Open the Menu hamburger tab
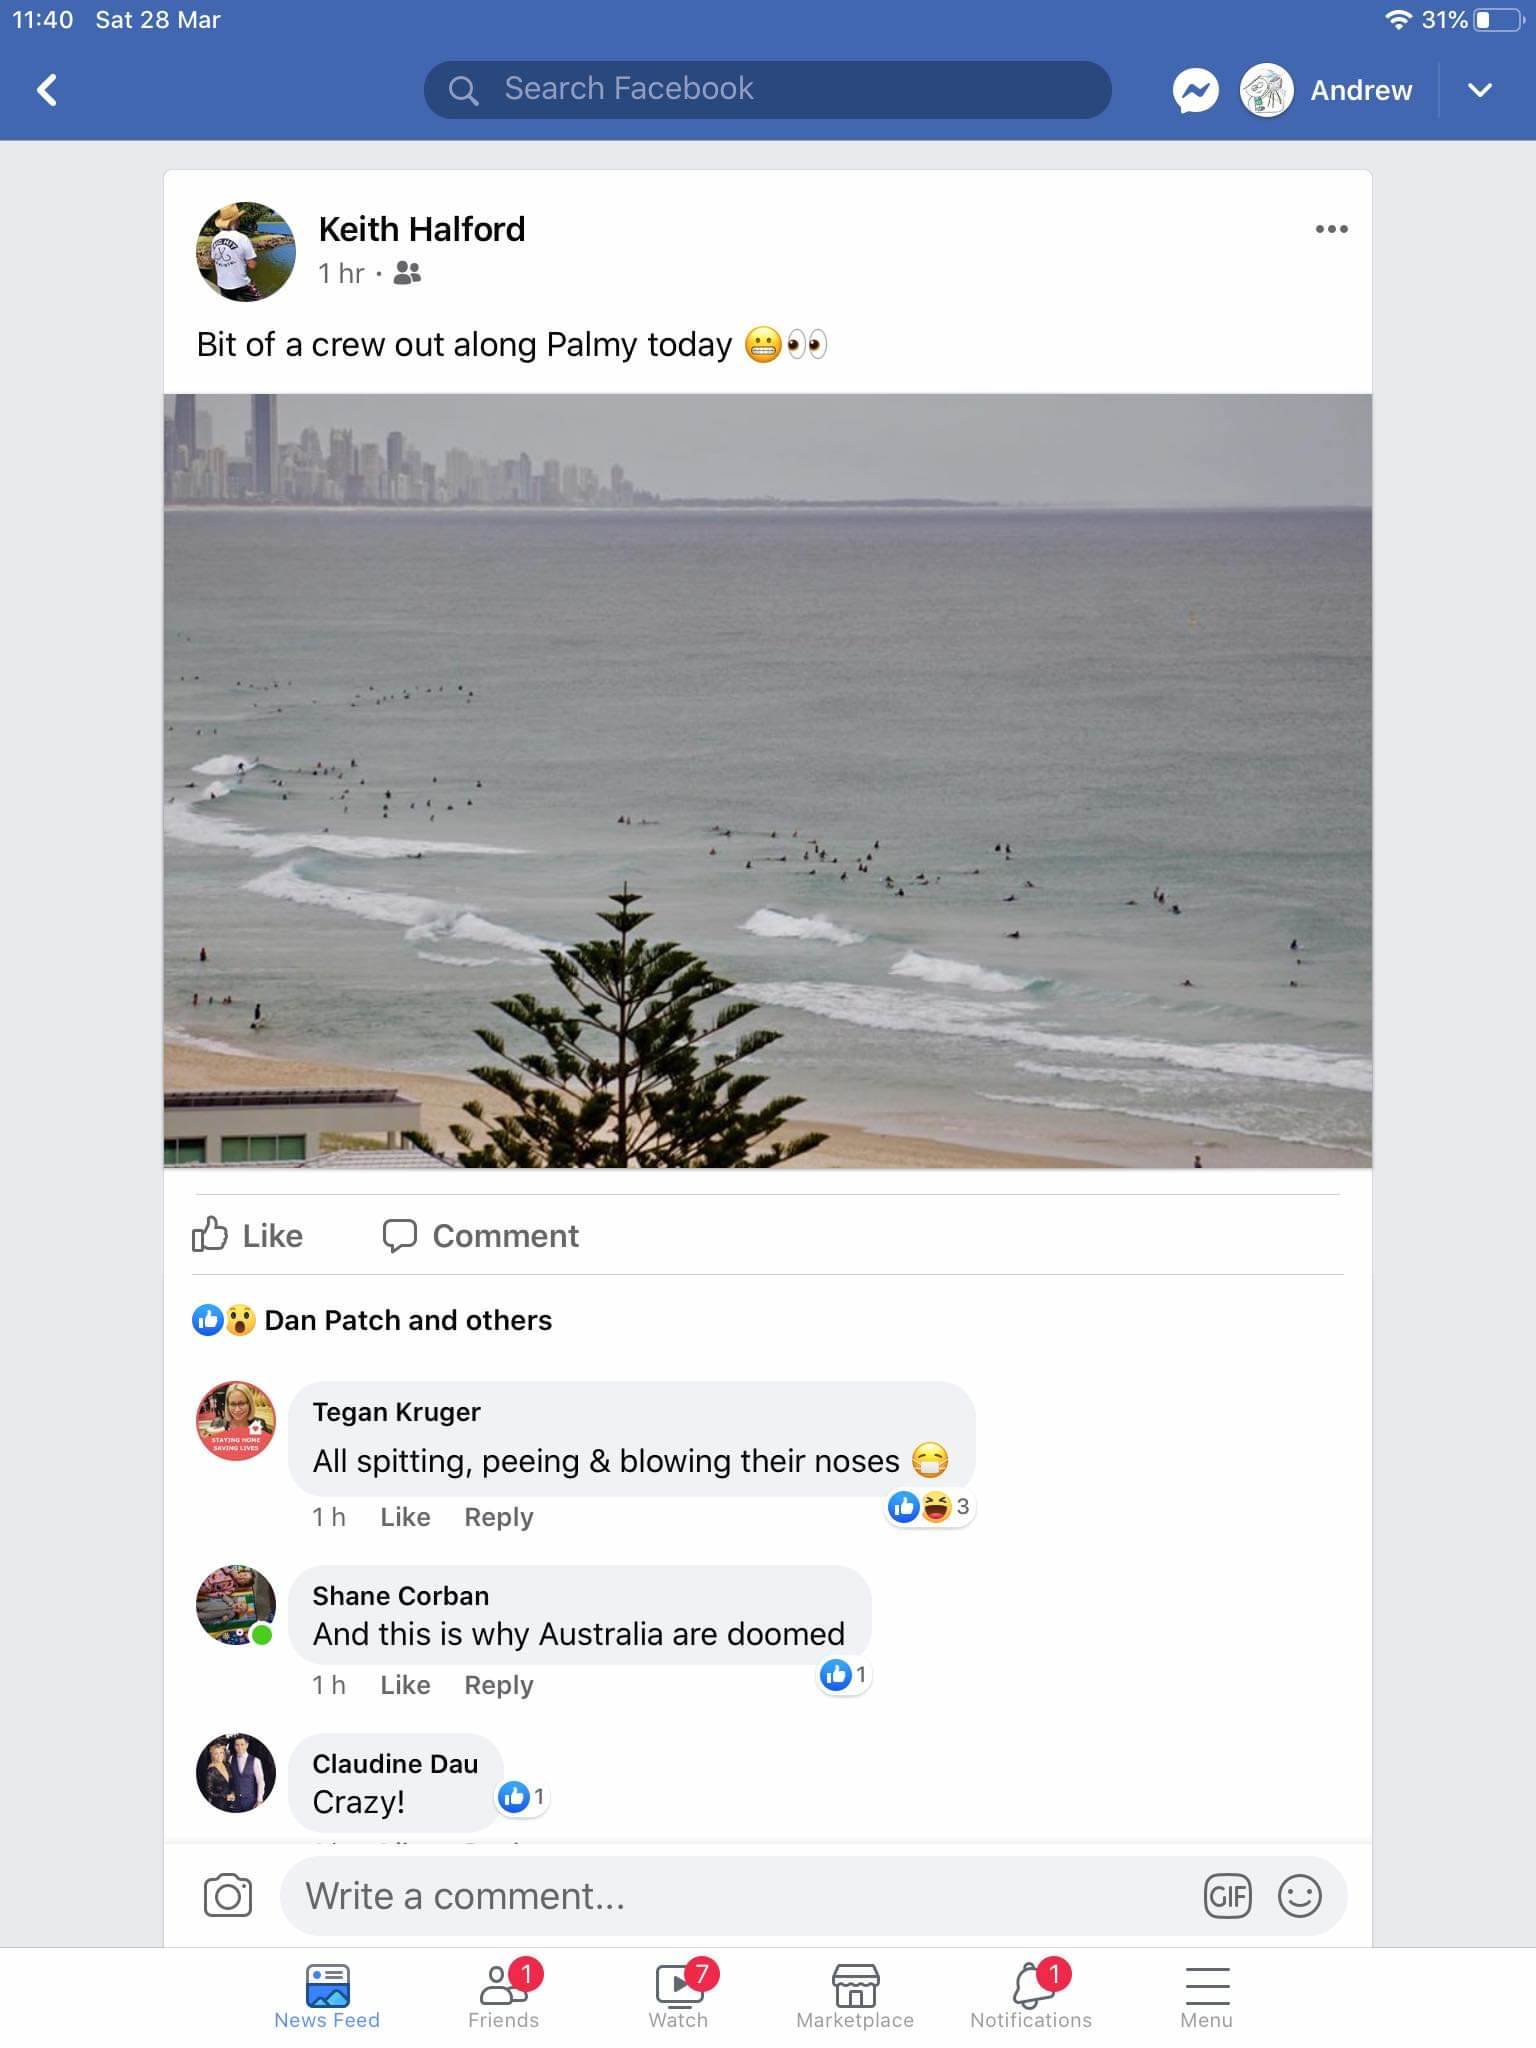 [x=1206, y=1995]
